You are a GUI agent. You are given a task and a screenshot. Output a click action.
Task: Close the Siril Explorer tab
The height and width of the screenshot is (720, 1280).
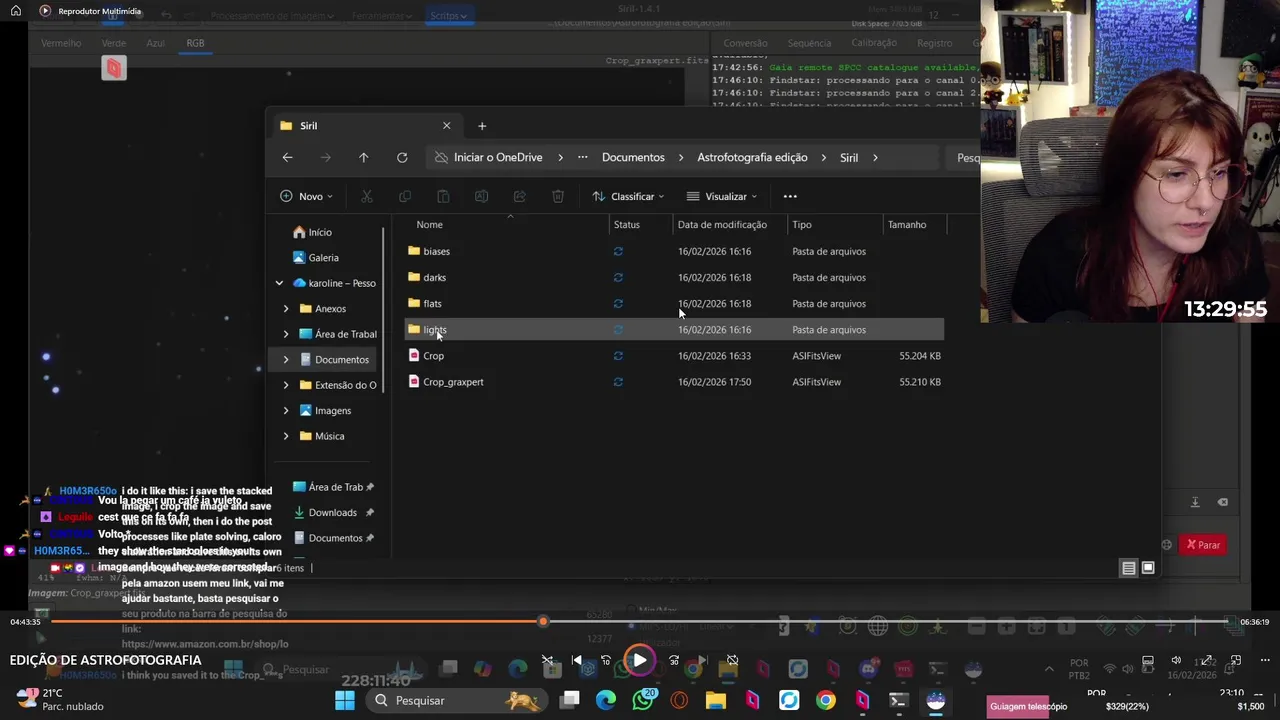[x=446, y=126]
